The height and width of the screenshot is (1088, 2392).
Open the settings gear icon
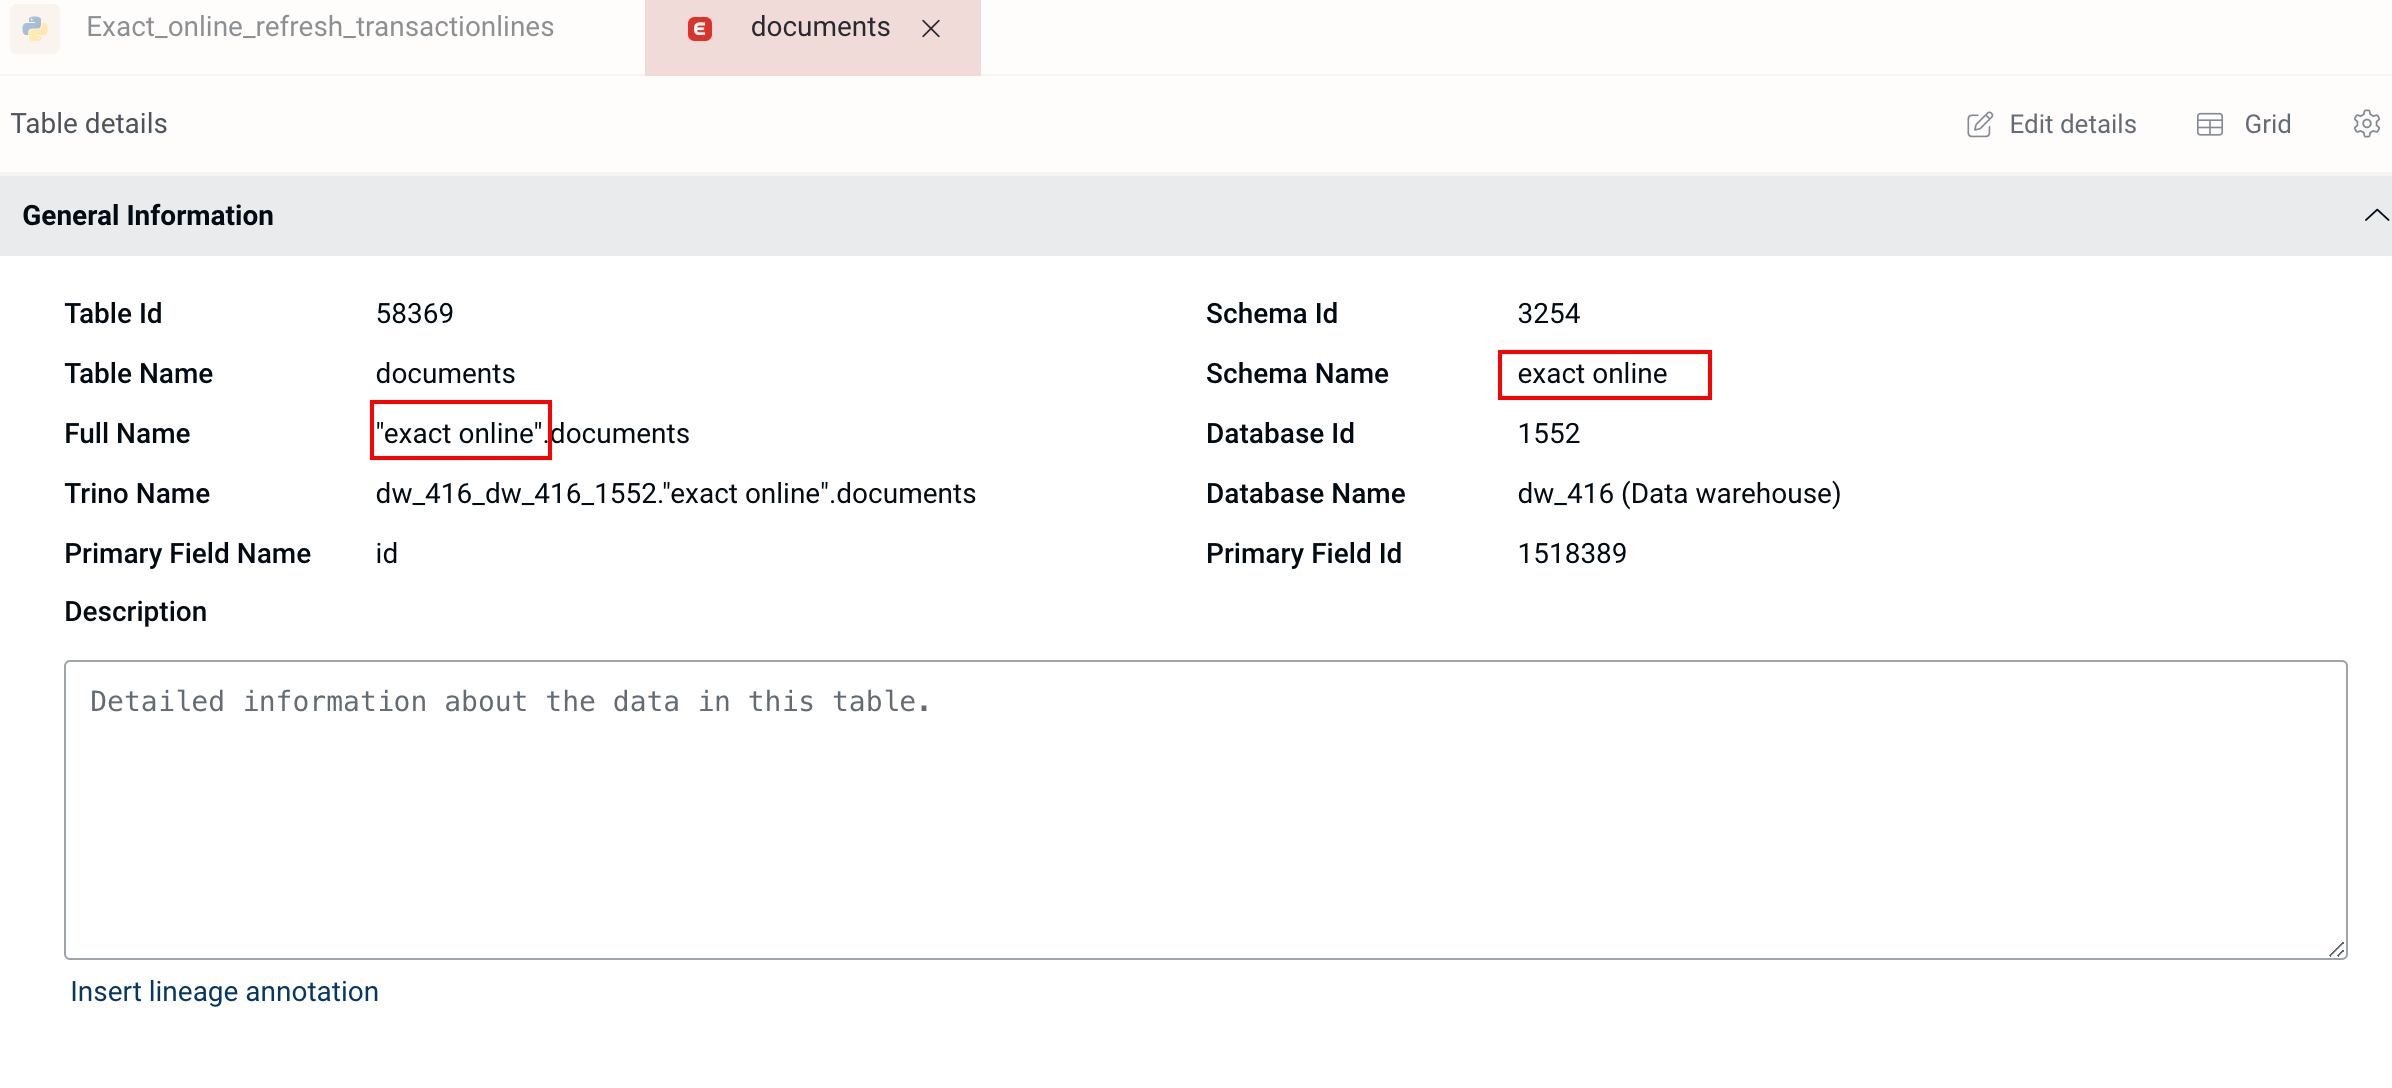pos(2366,124)
